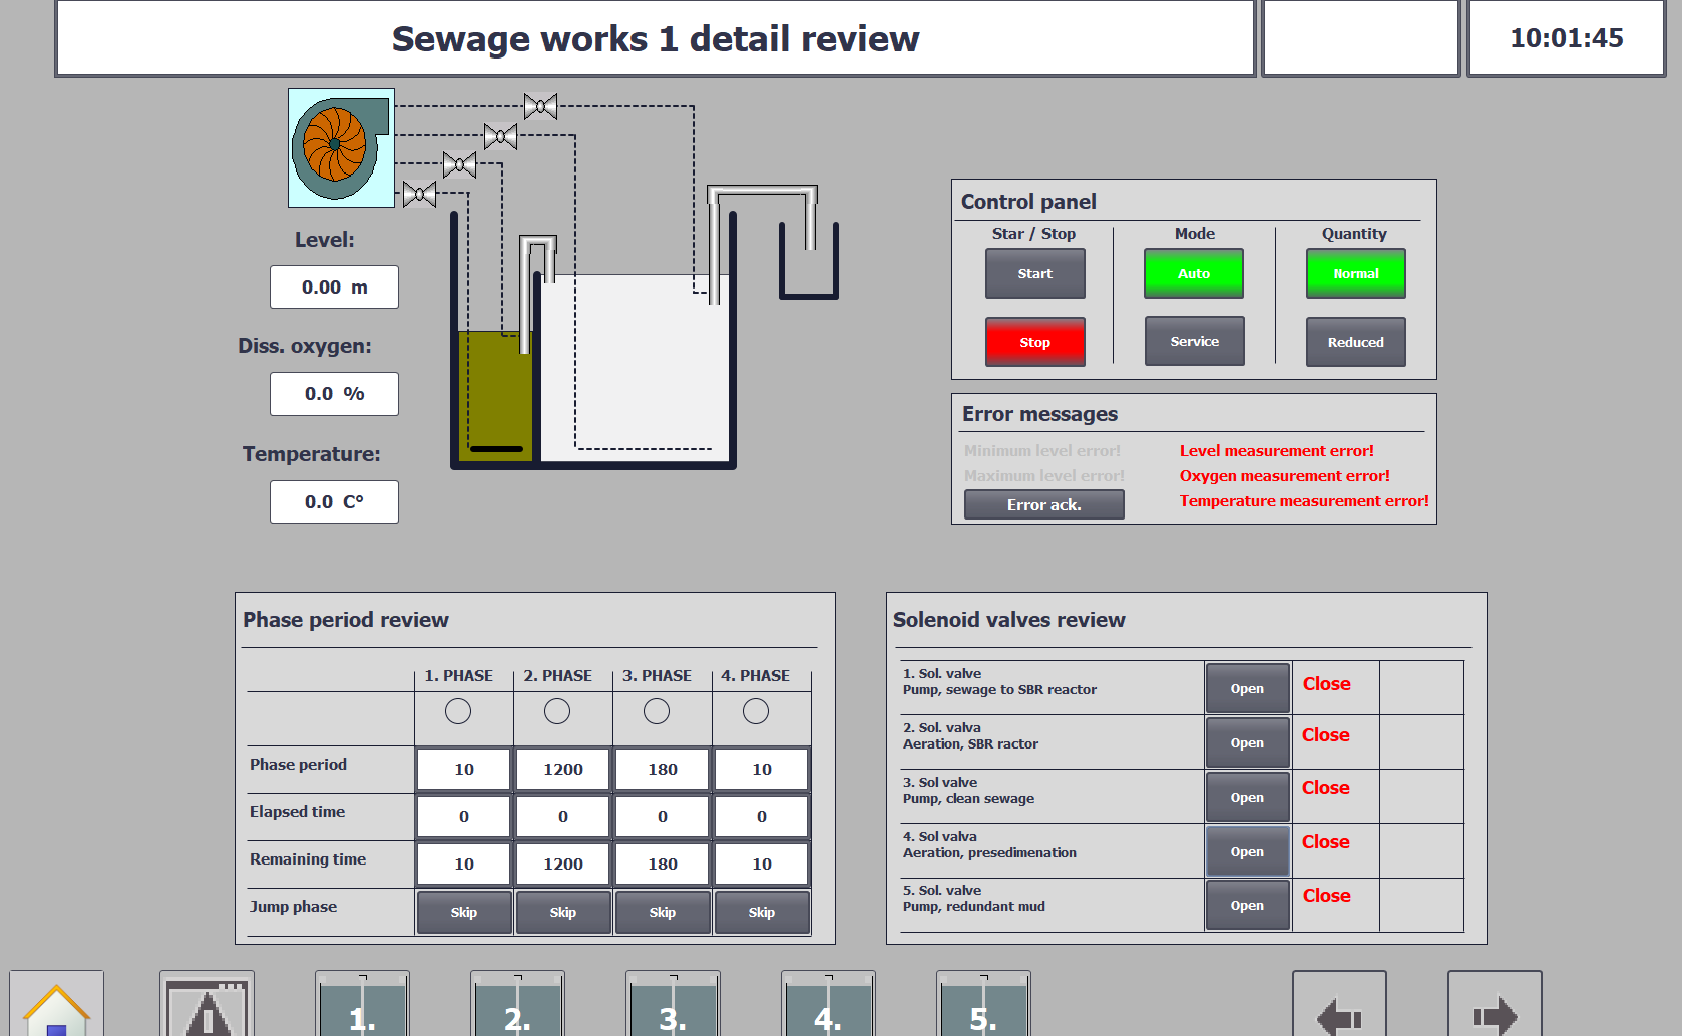Switch Mode to Service

click(x=1194, y=342)
